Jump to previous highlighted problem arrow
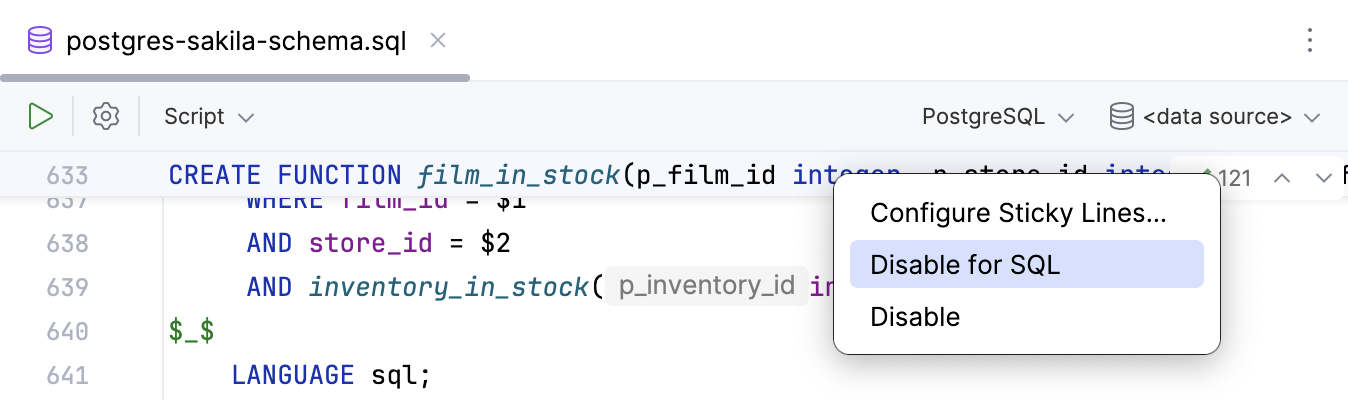Screen dimensions: 1348x400 pyautogui.click(x=1283, y=178)
